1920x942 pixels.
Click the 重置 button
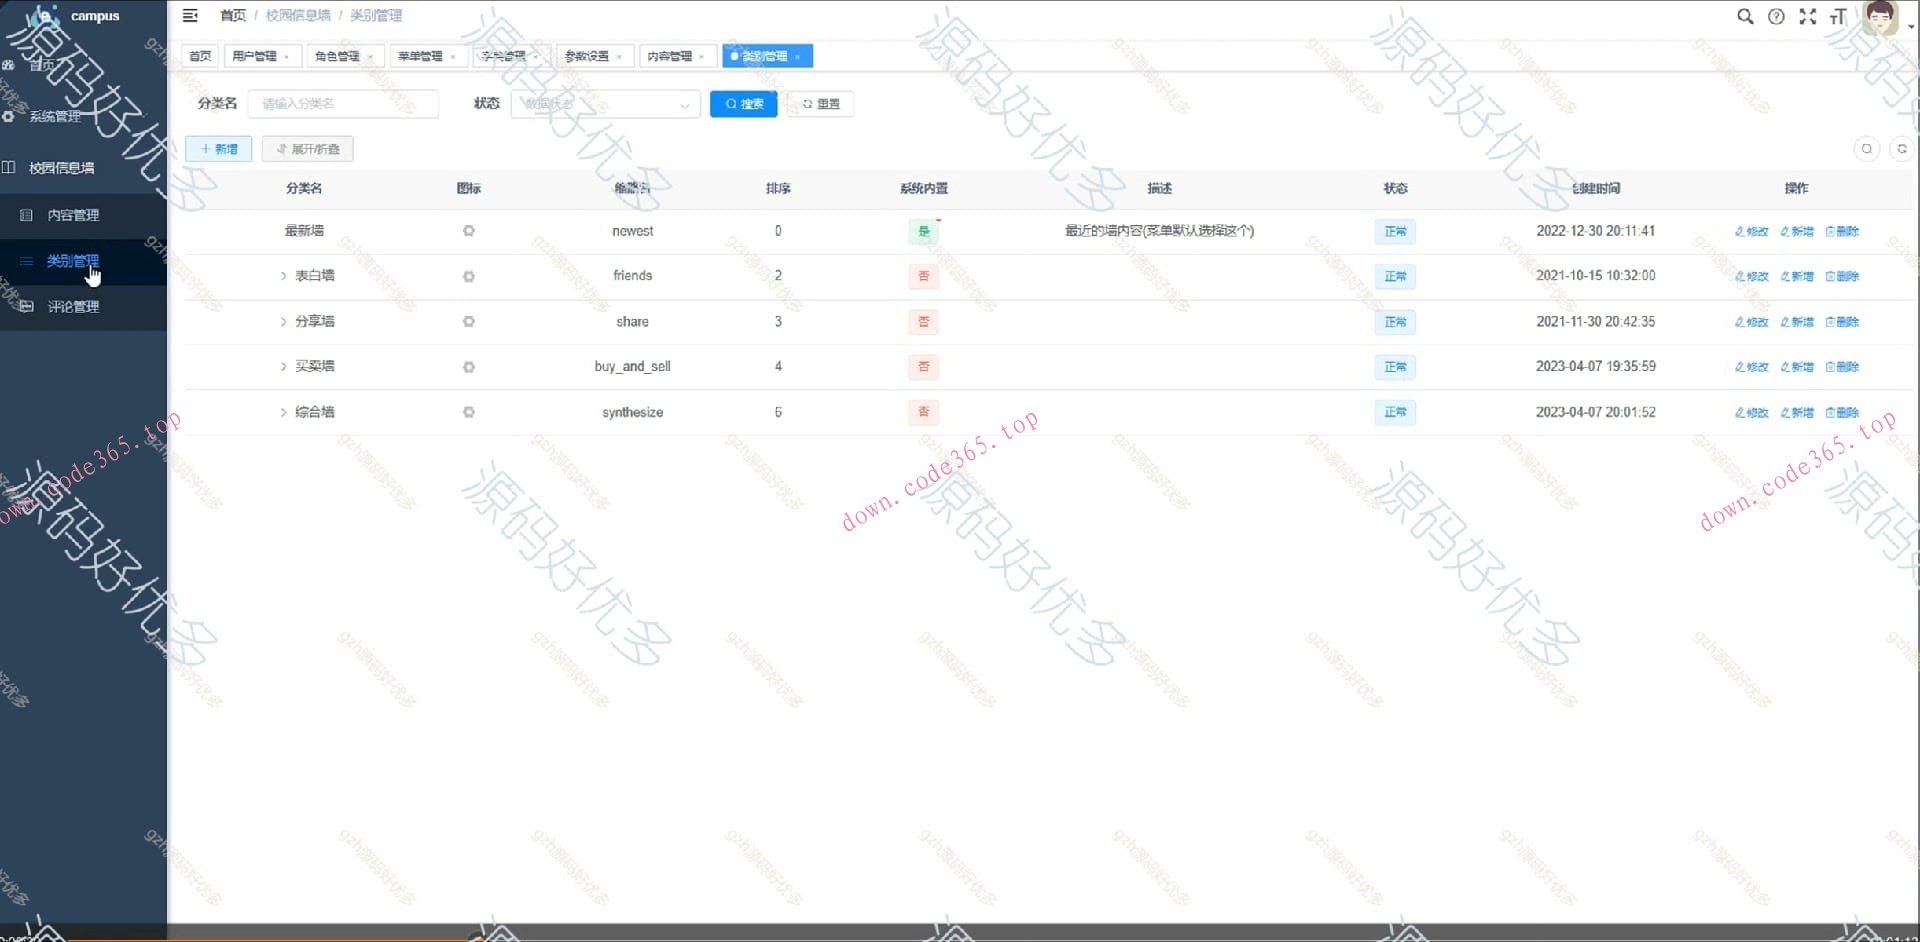tap(820, 104)
